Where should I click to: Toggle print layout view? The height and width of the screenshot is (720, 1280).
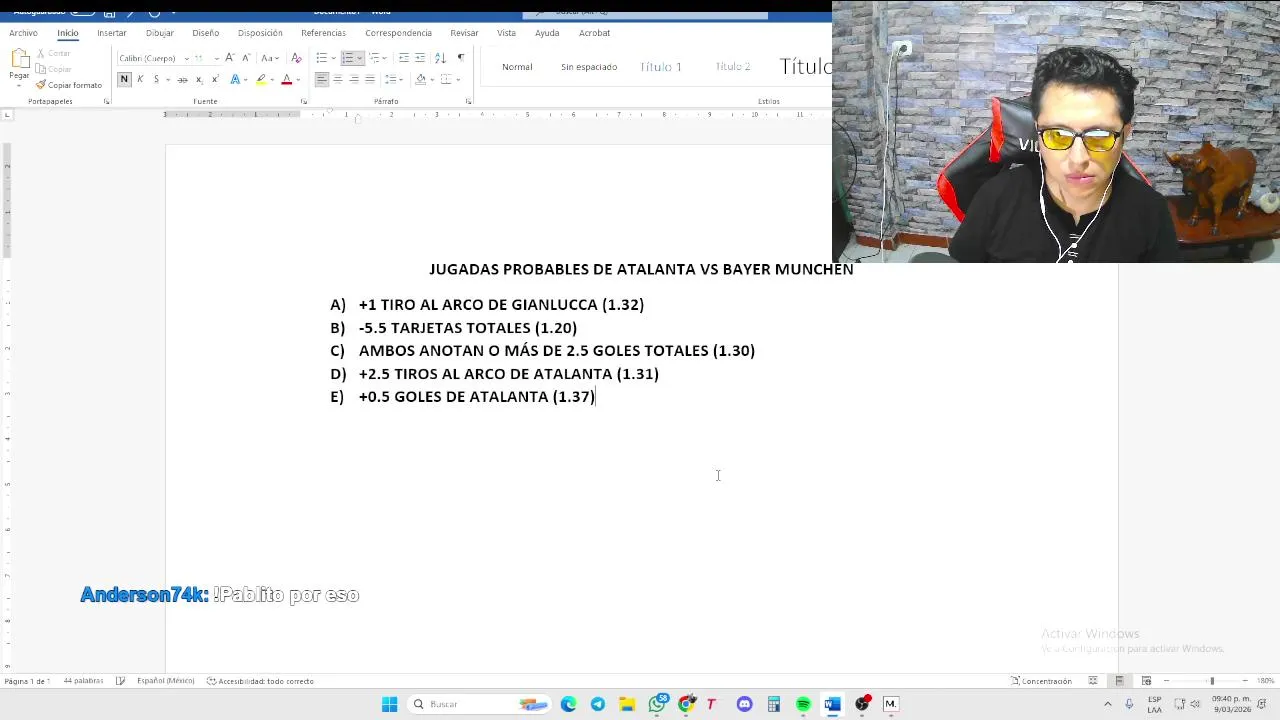(x=1119, y=681)
